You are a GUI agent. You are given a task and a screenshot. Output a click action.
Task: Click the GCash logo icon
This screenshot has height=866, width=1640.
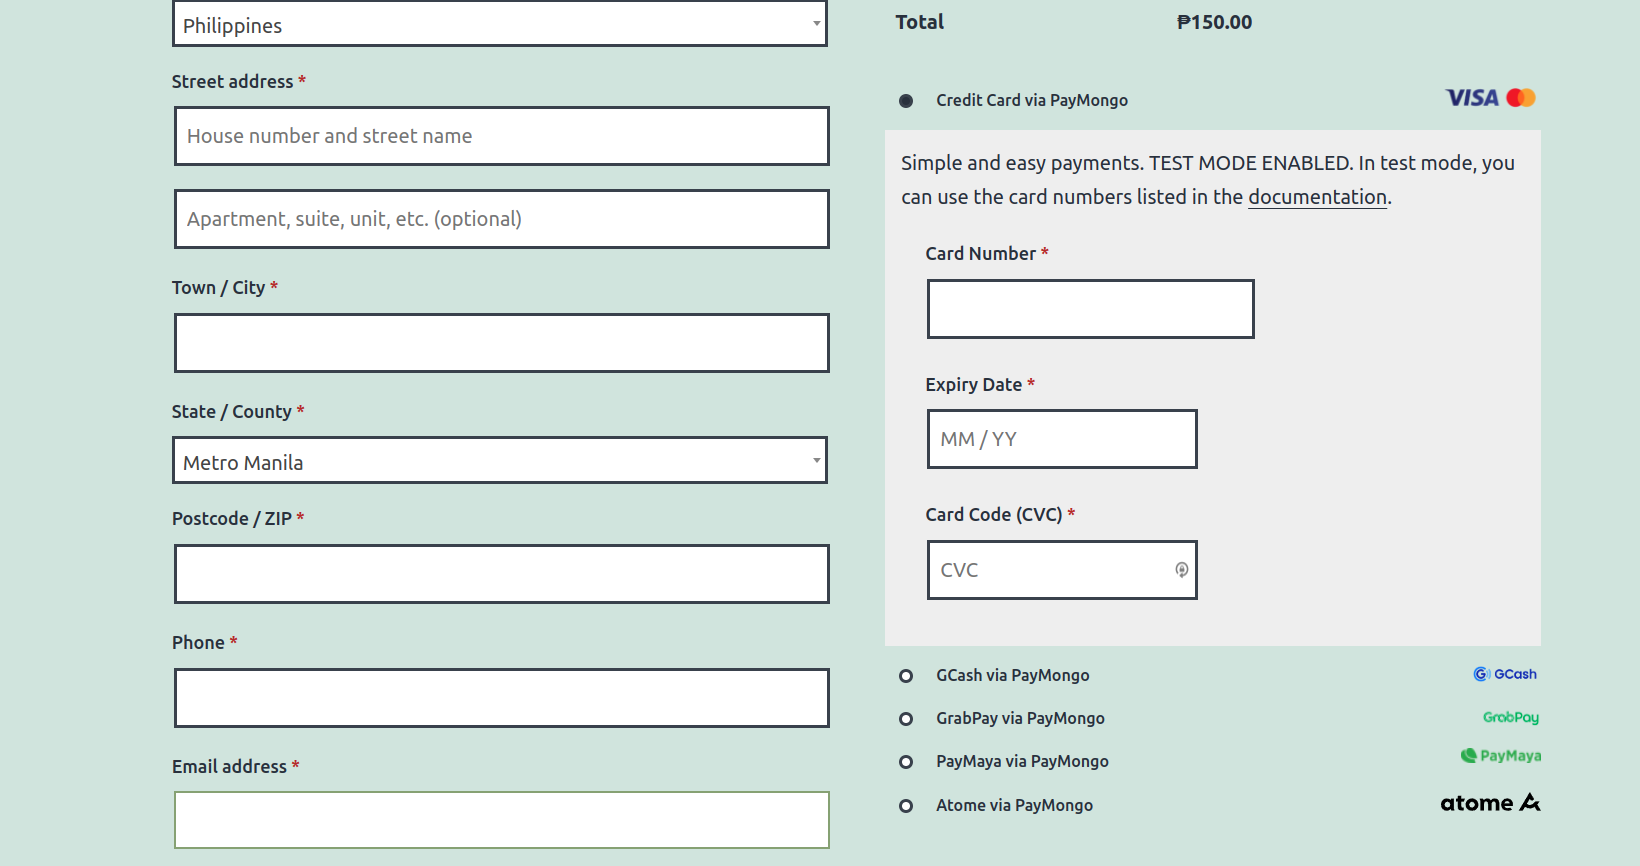1505,674
